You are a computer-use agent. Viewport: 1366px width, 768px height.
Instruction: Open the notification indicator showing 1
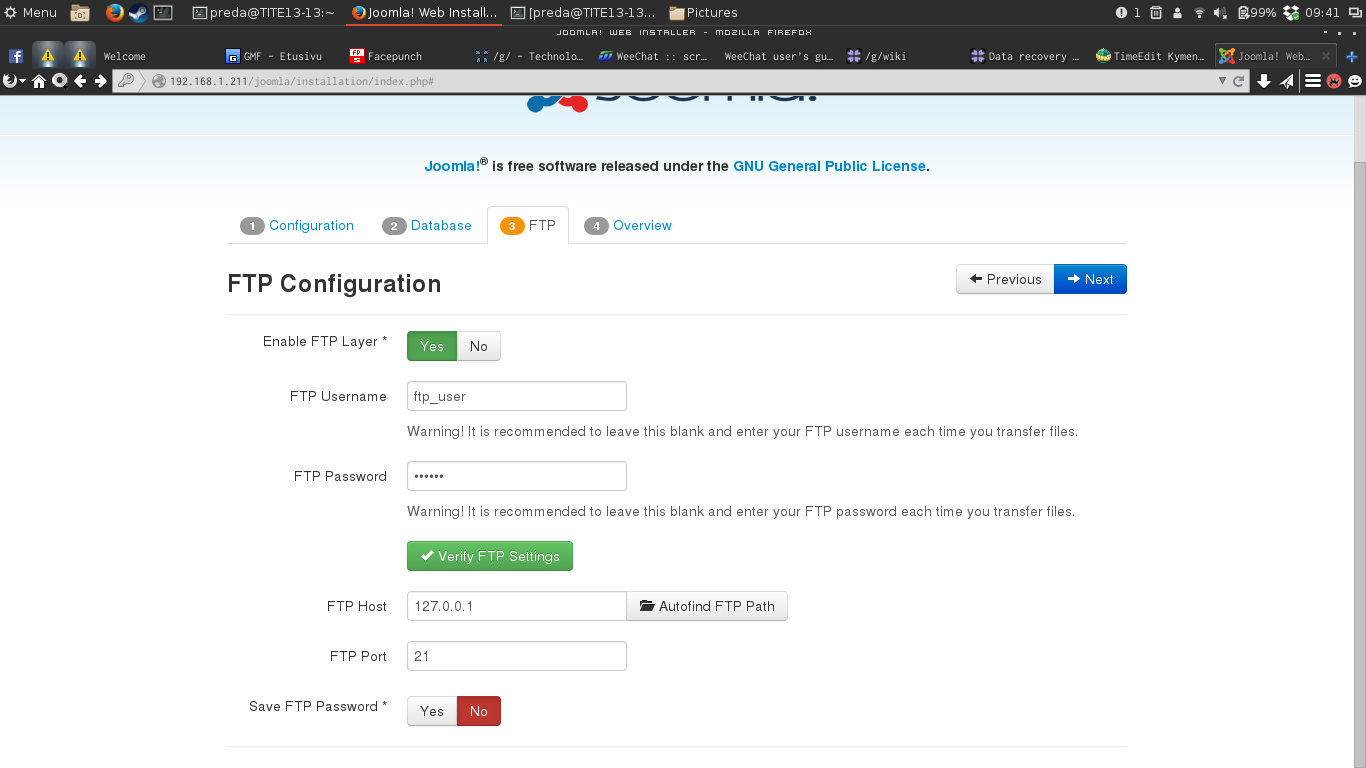tap(1128, 13)
